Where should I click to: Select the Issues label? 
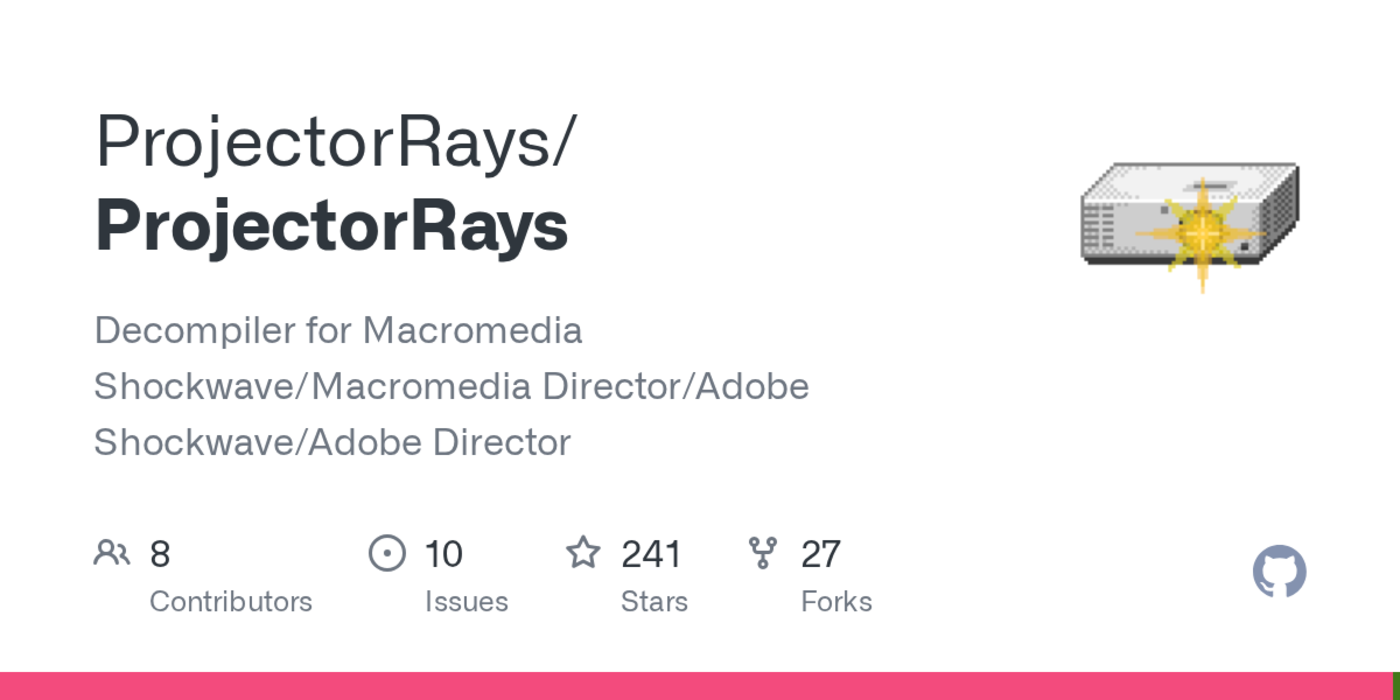click(x=466, y=602)
